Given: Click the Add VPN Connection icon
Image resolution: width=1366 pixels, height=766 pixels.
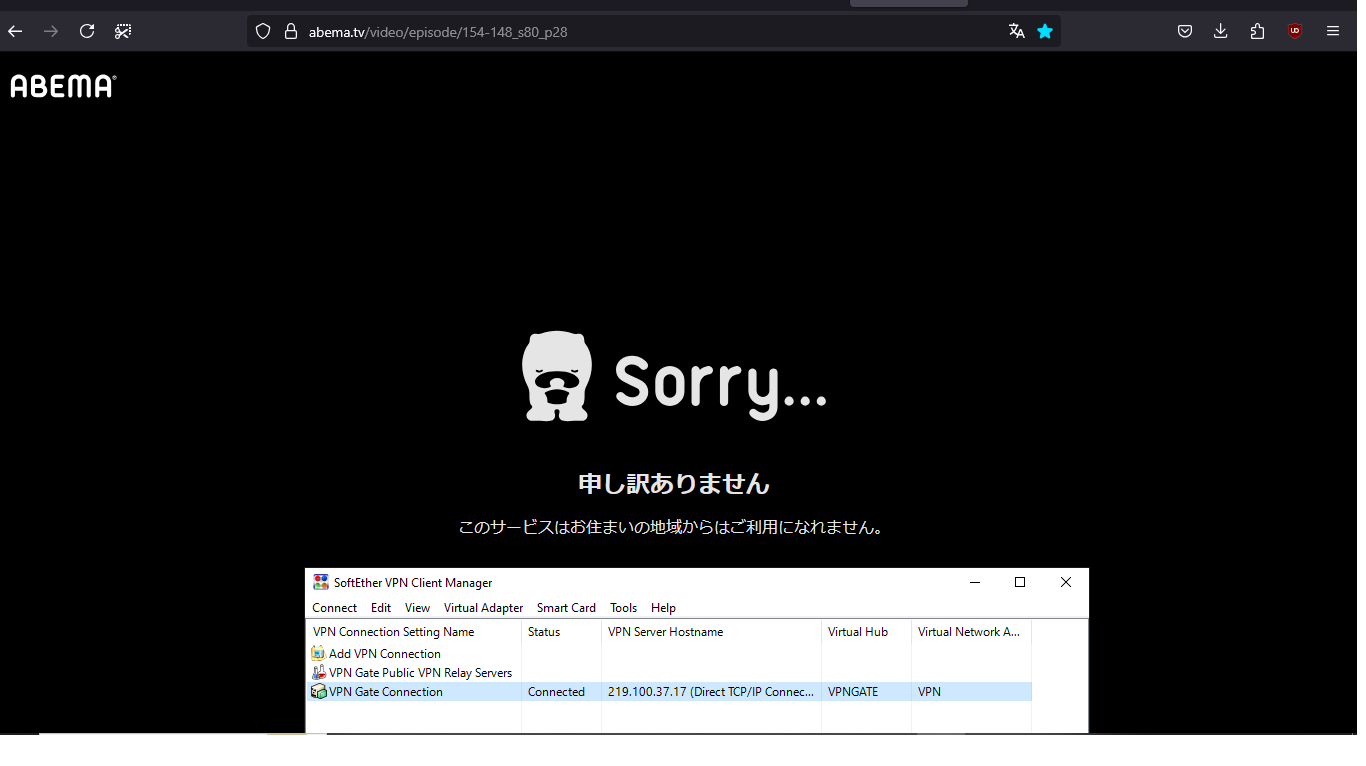Looking at the screenshot, I should coord(318,654).
